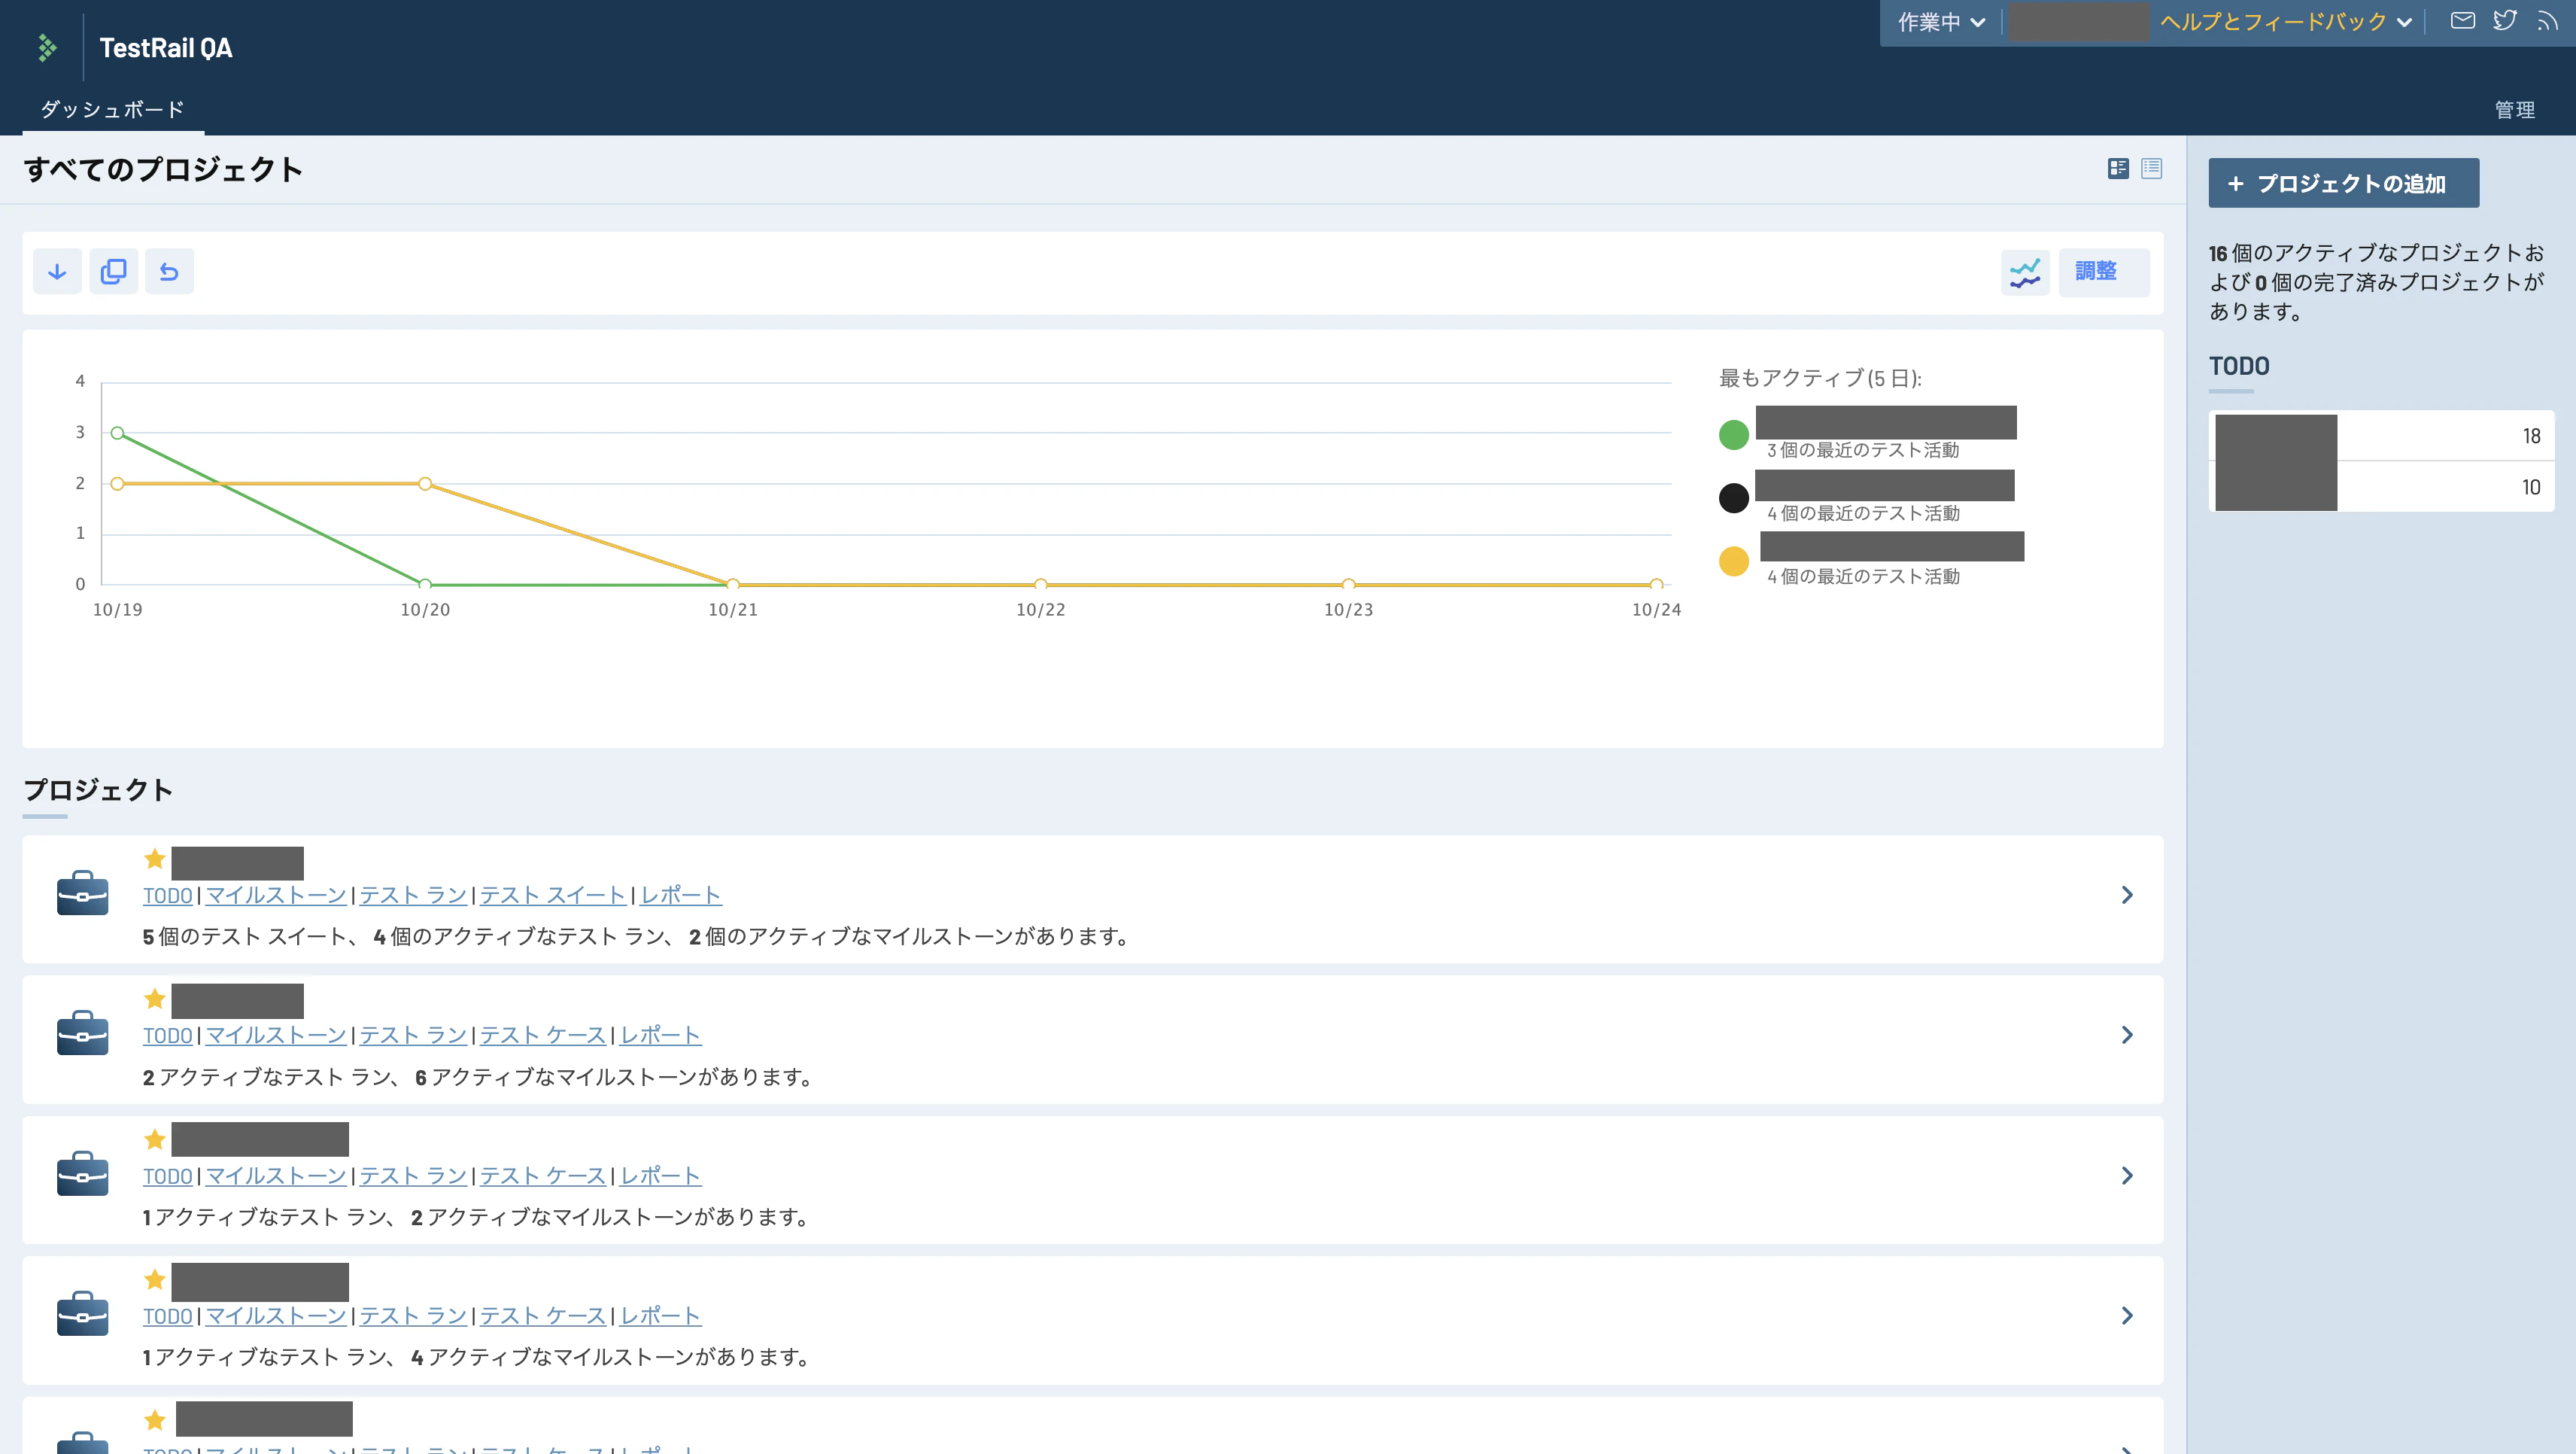Expand ヘルプとフィードバック menu
The image size is (2576, 1454).
(2286, 22)
